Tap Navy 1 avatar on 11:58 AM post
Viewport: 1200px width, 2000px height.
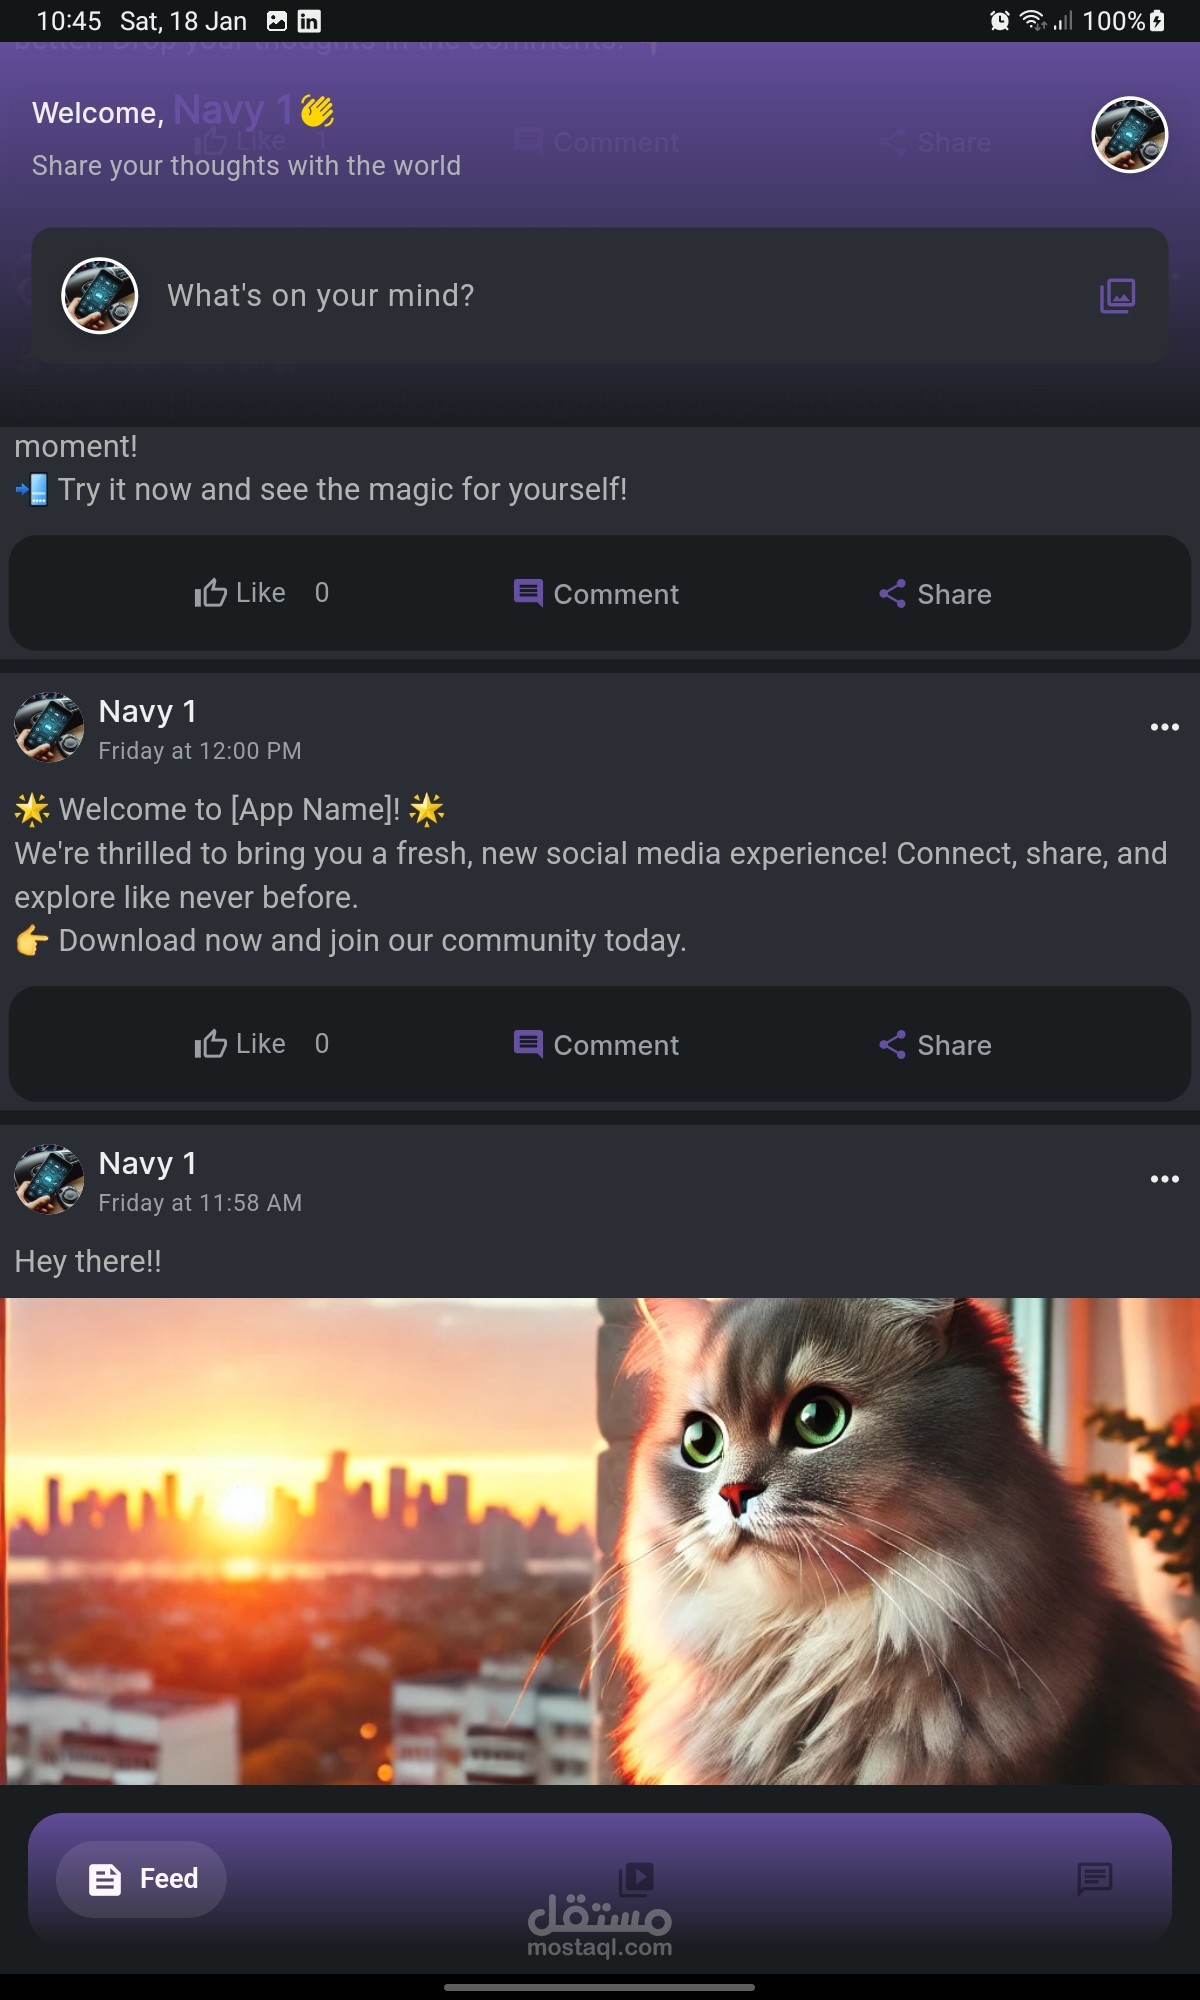click(x=49, y=1179)
